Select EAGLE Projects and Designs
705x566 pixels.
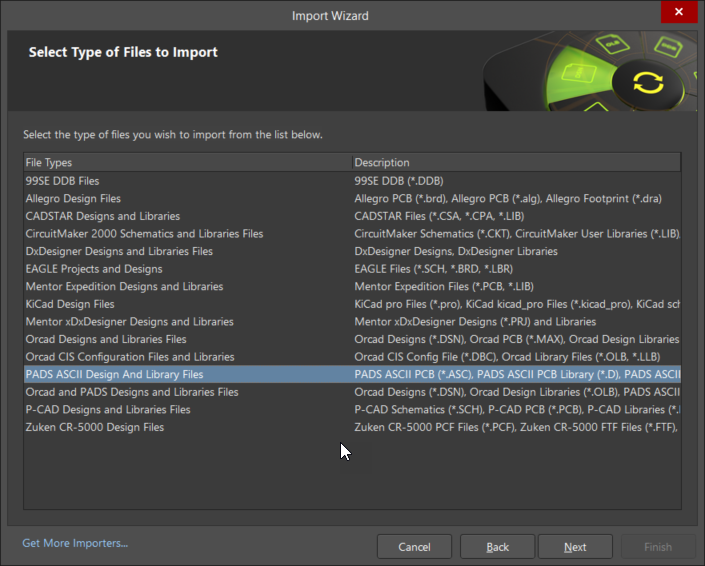94,269
